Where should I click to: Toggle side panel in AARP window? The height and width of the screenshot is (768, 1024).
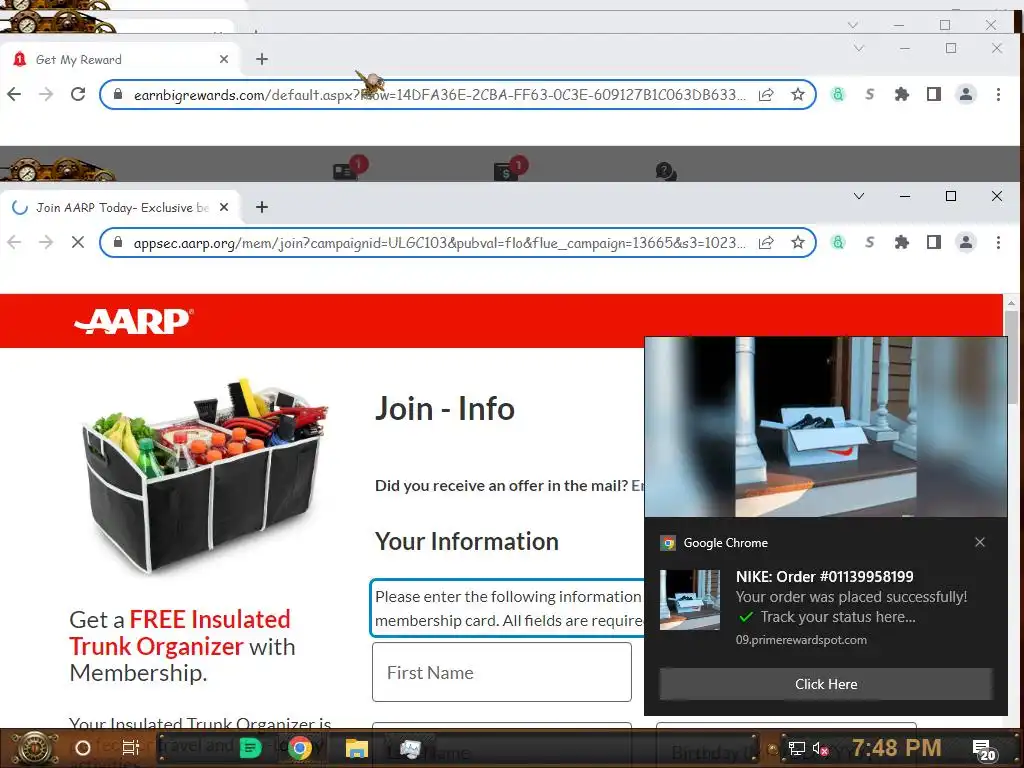tap(934, 242)
